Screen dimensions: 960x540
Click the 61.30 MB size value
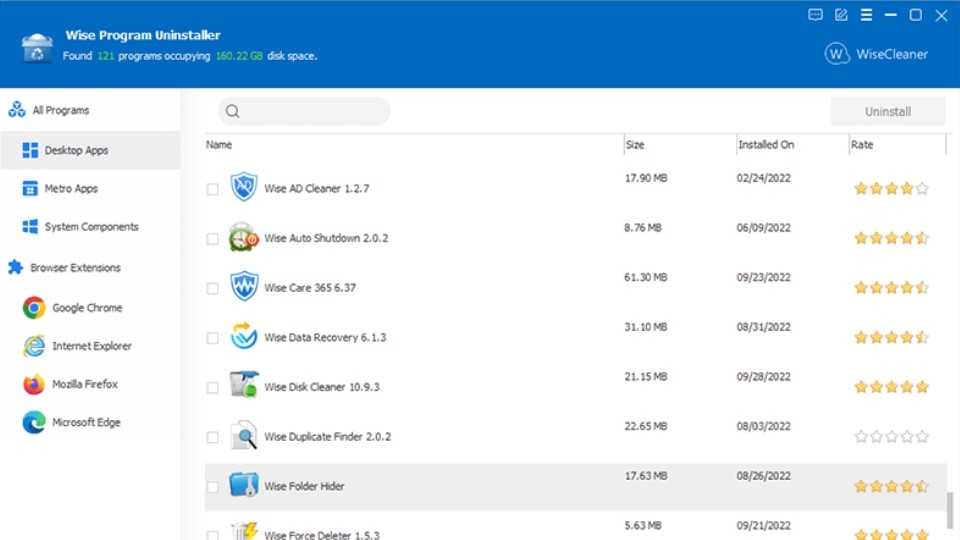point(645,277)
